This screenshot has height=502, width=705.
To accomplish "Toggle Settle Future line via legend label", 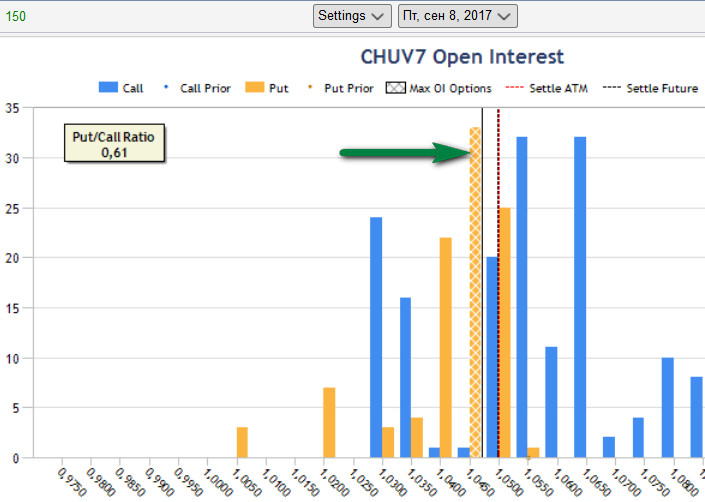I will [662, 88].
